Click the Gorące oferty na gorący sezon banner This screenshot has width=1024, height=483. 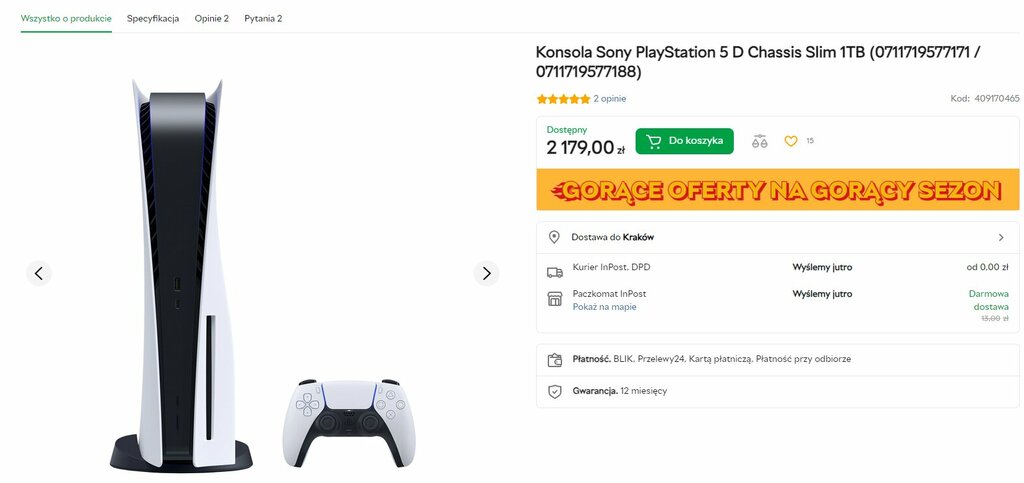pos(778,190)
